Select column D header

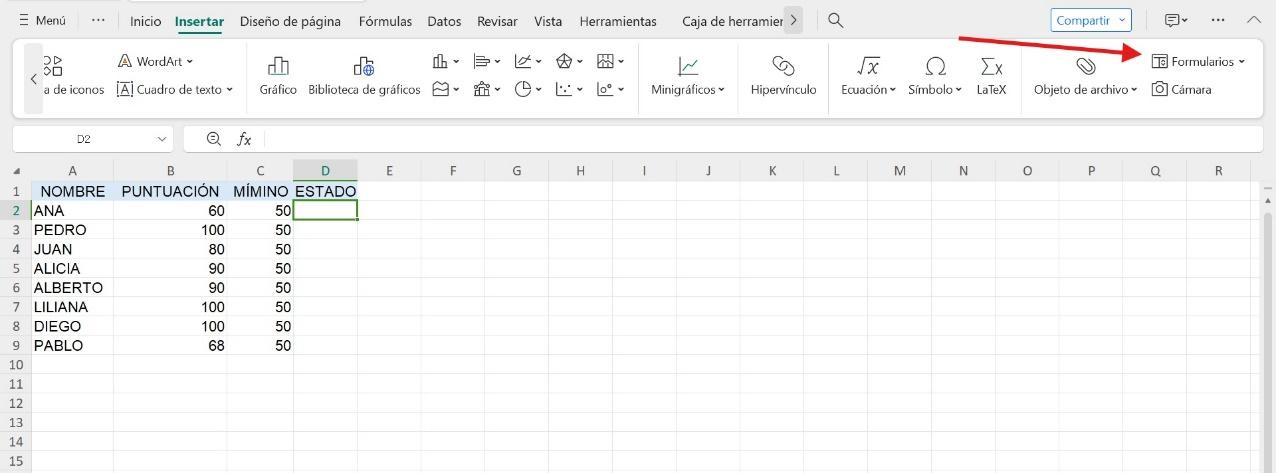(325, 171)
